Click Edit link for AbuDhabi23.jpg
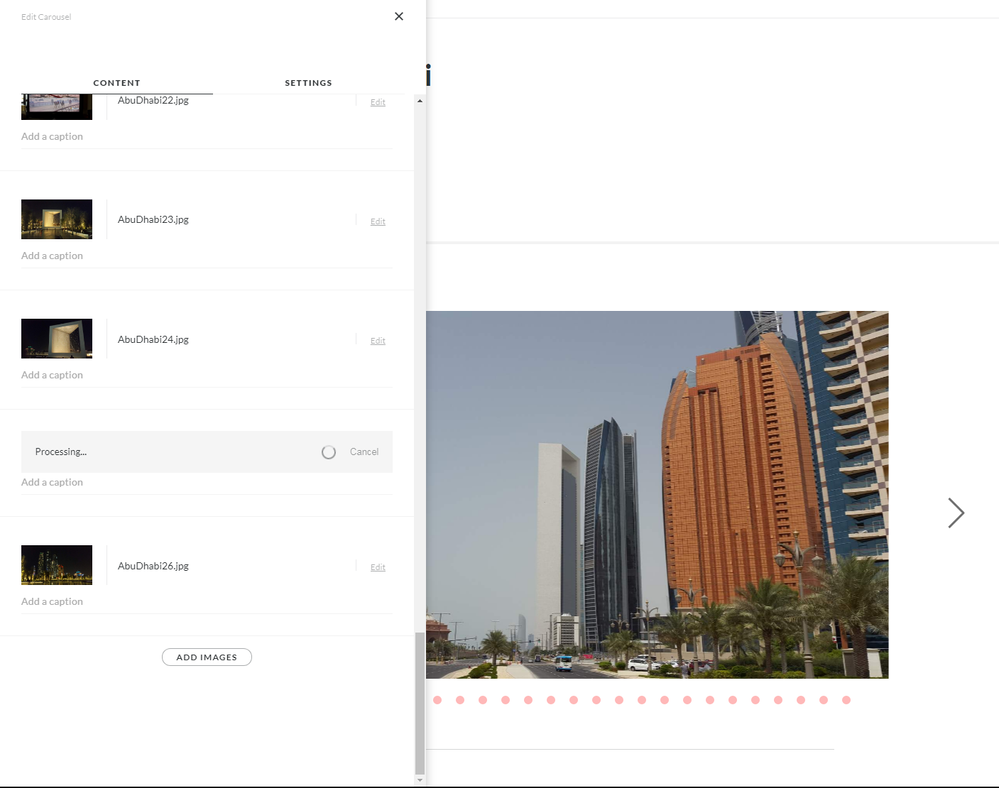Image resolution: width=999 pixels, height=788 pixels. click(377, 221)
